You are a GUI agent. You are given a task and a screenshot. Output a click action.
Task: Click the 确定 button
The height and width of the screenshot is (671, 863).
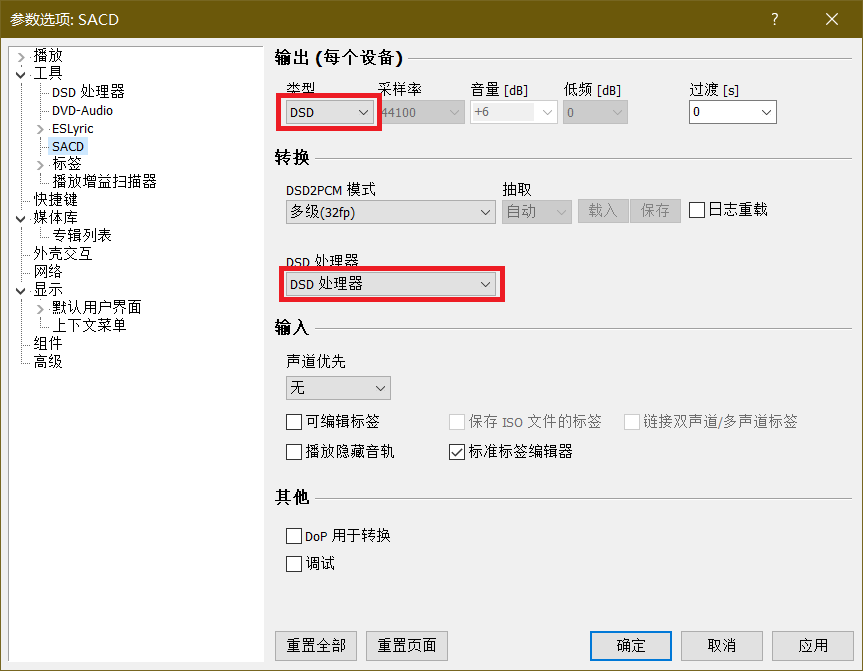tap(631, 646)
